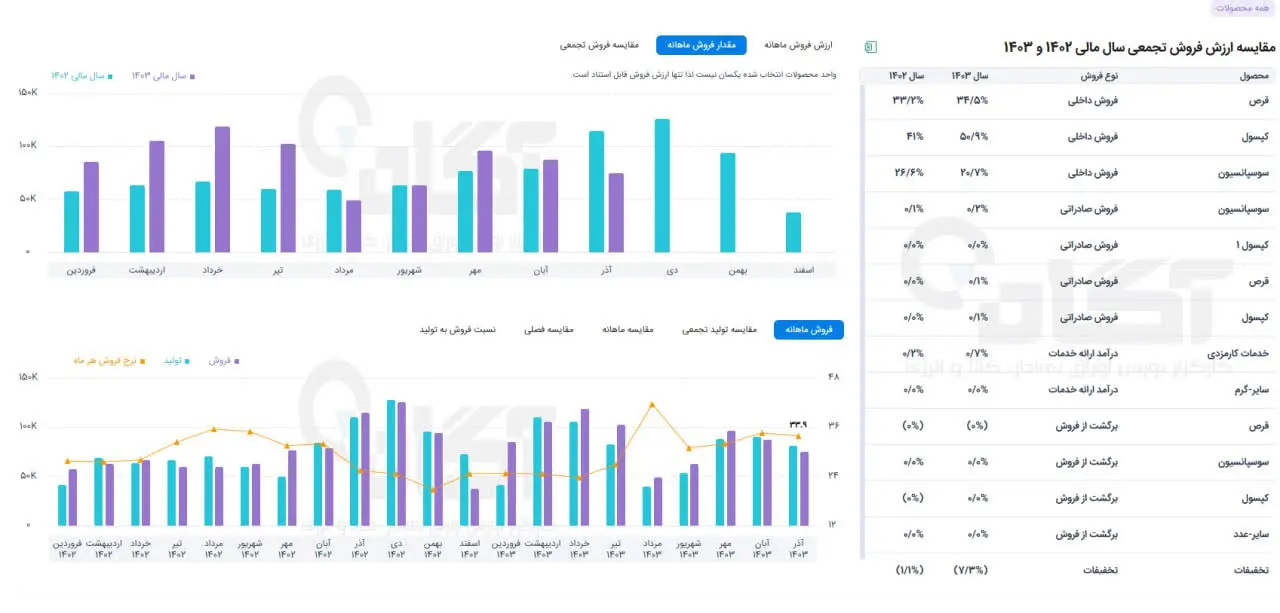This screenshot has height=613, width=1280.
Task: Click the table title مقایسه ارزش فروش تجمعی
Action: (x=1139, y=47)
